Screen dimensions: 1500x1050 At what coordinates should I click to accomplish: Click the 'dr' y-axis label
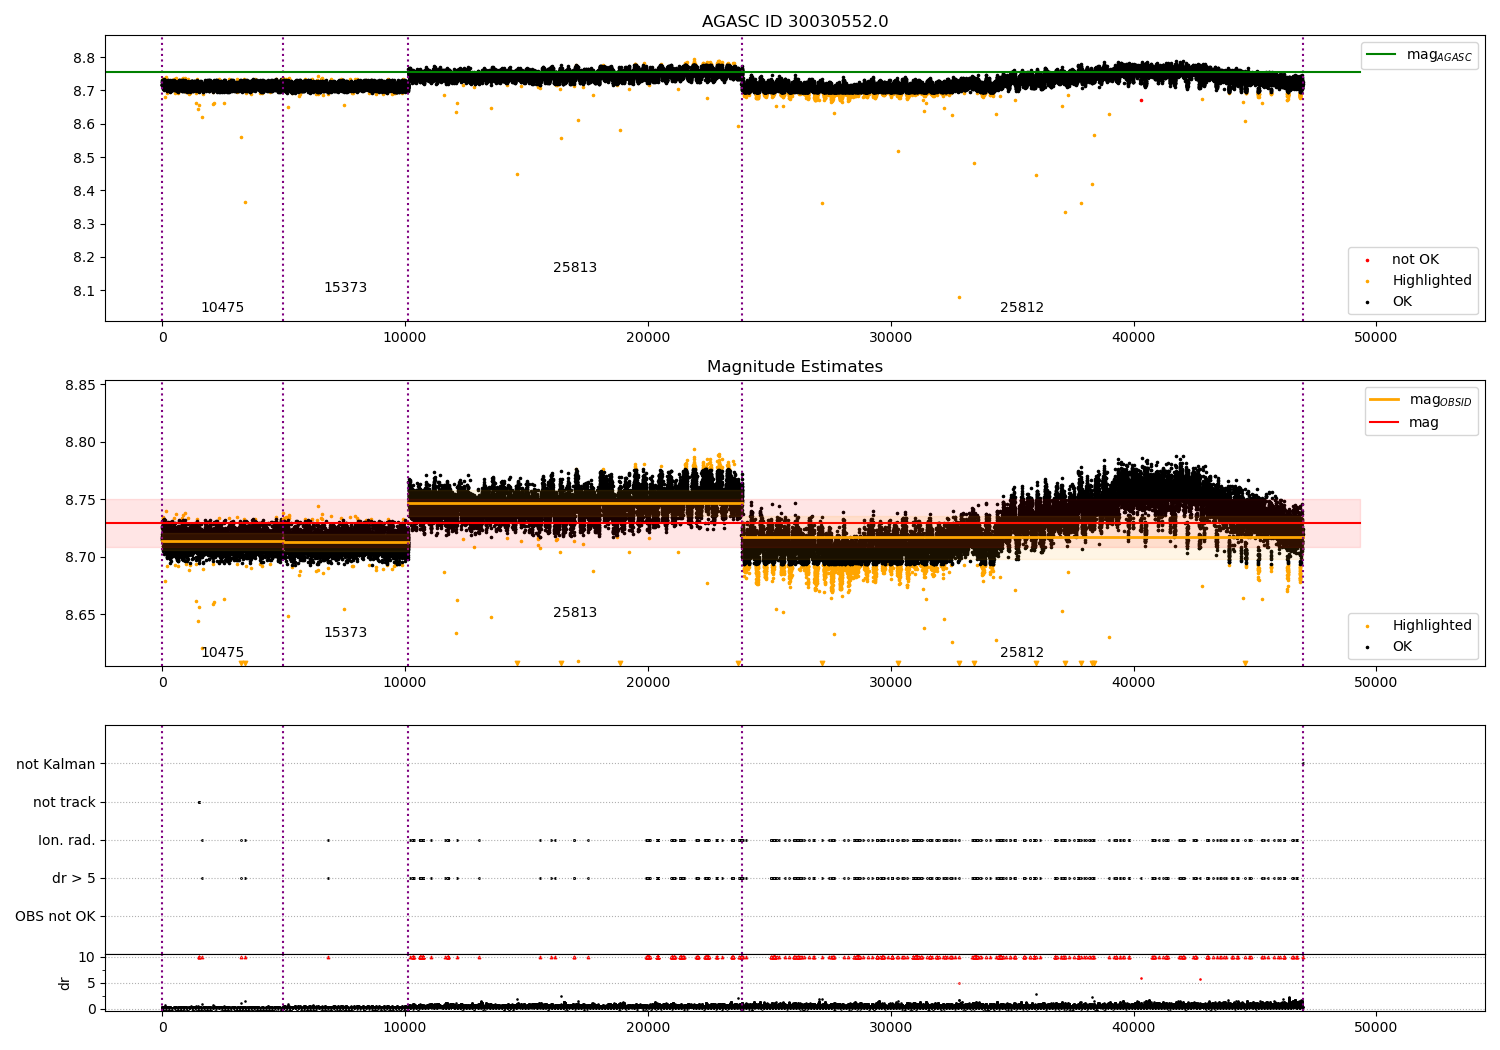65,983
